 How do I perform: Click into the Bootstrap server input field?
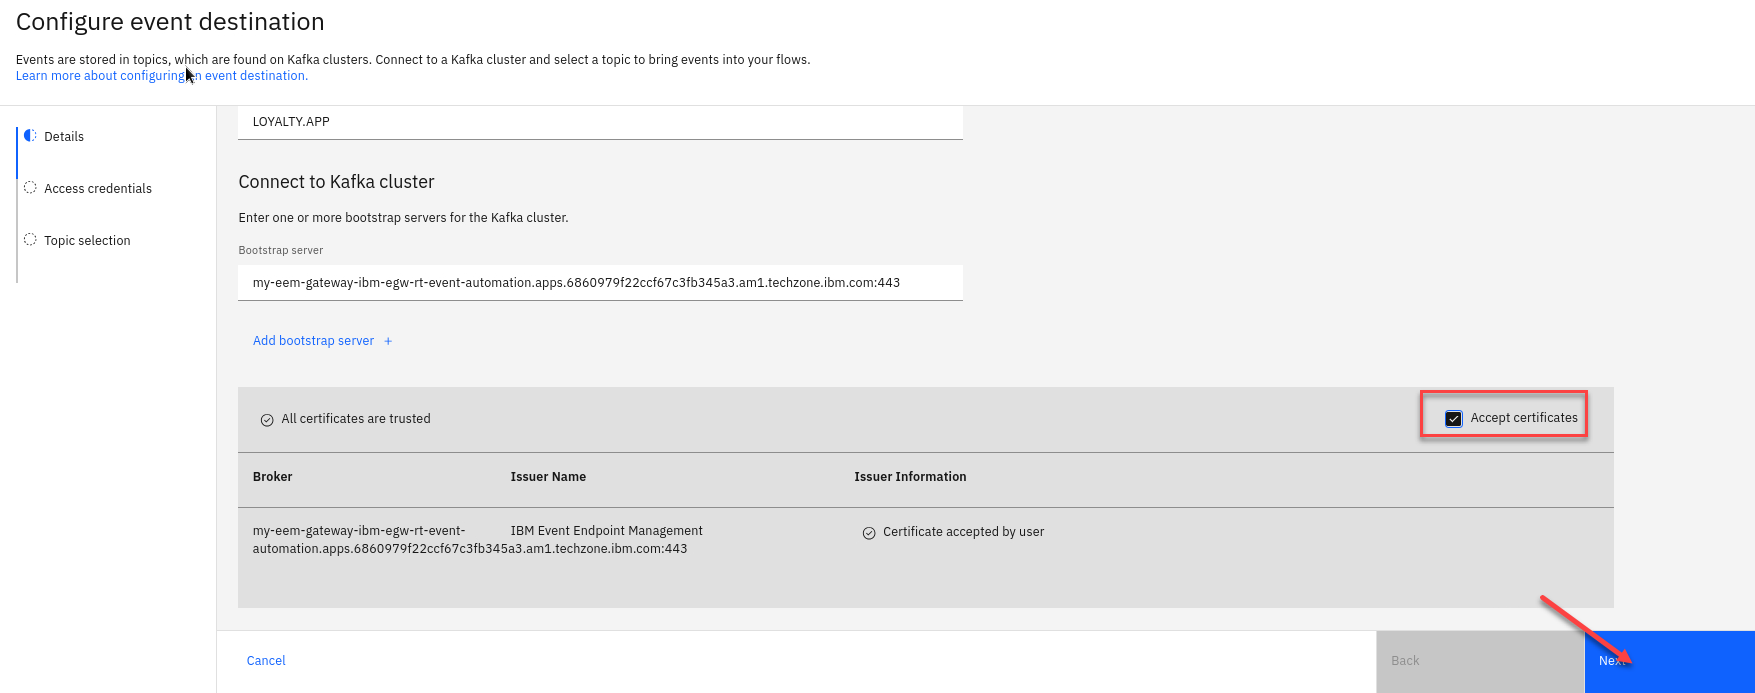coord(600,283)
